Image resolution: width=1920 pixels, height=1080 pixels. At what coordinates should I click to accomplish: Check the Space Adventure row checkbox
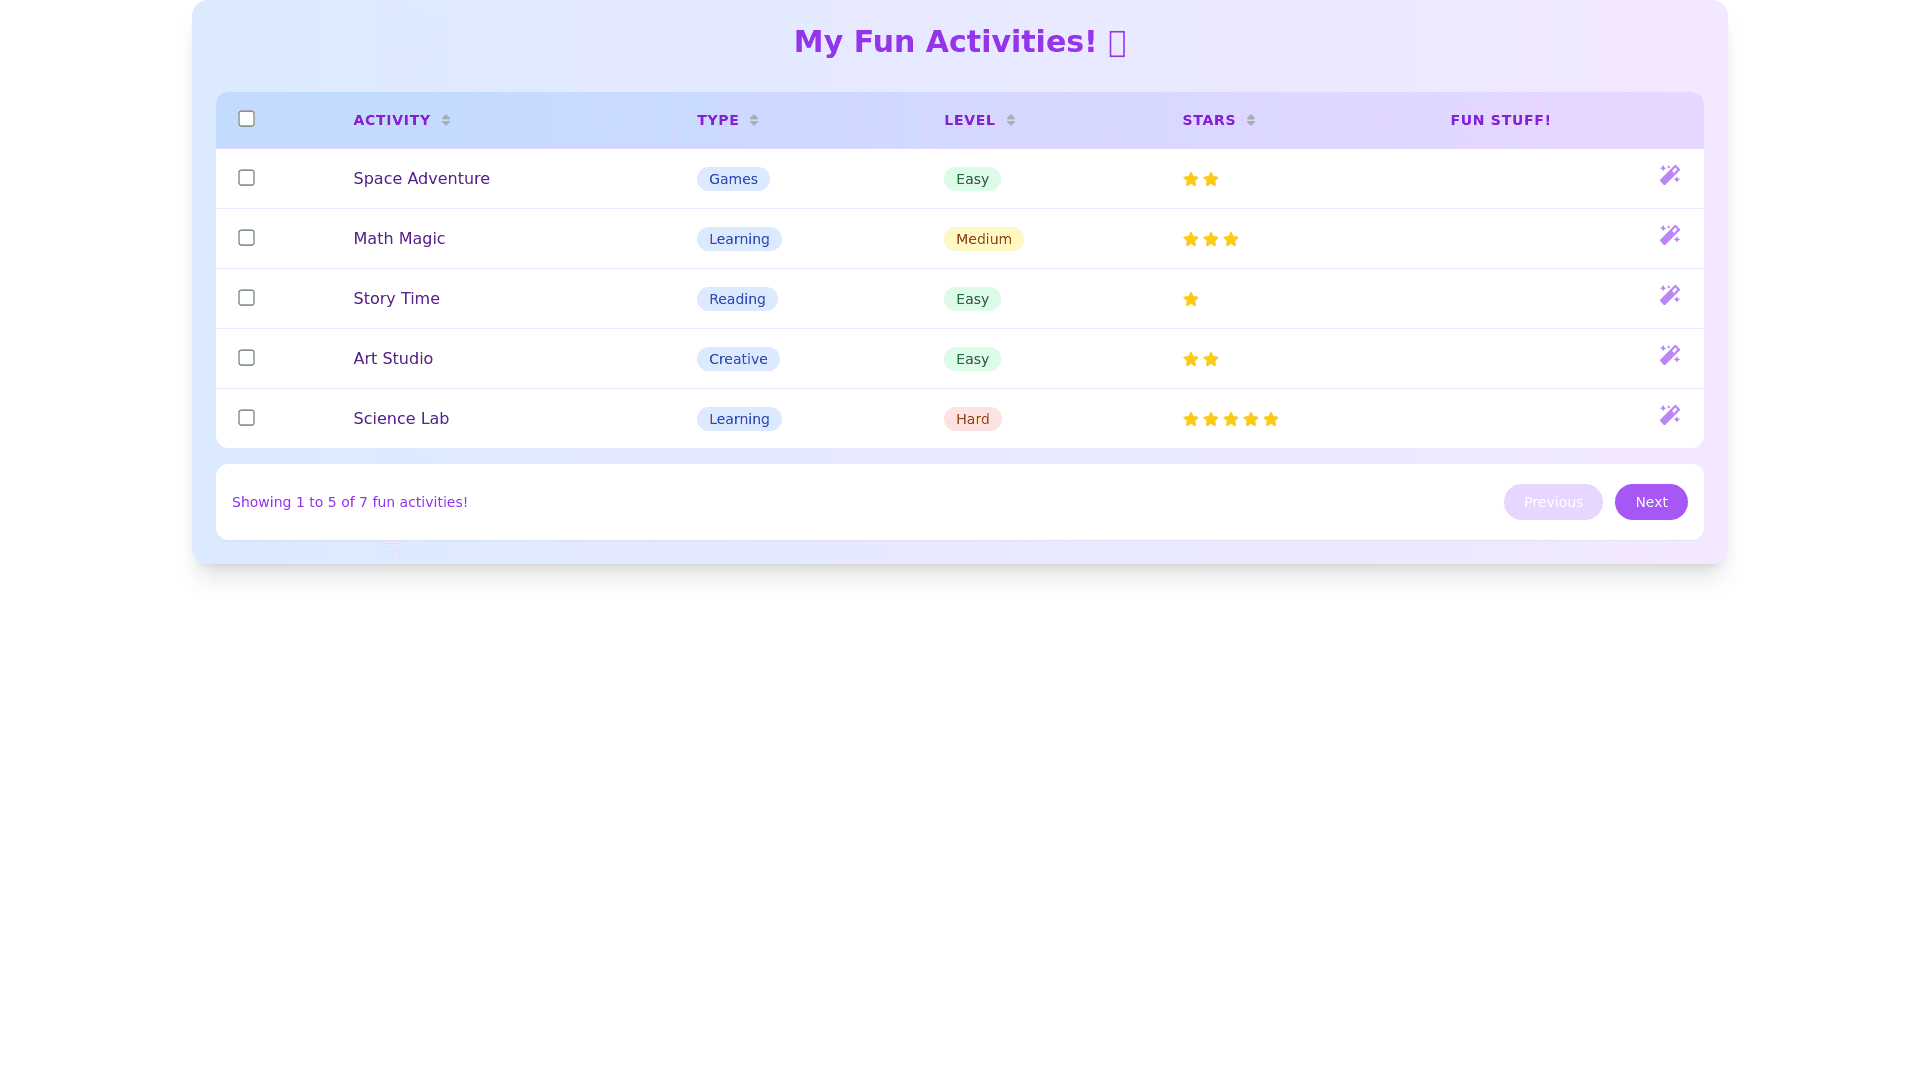click(246, 178)
